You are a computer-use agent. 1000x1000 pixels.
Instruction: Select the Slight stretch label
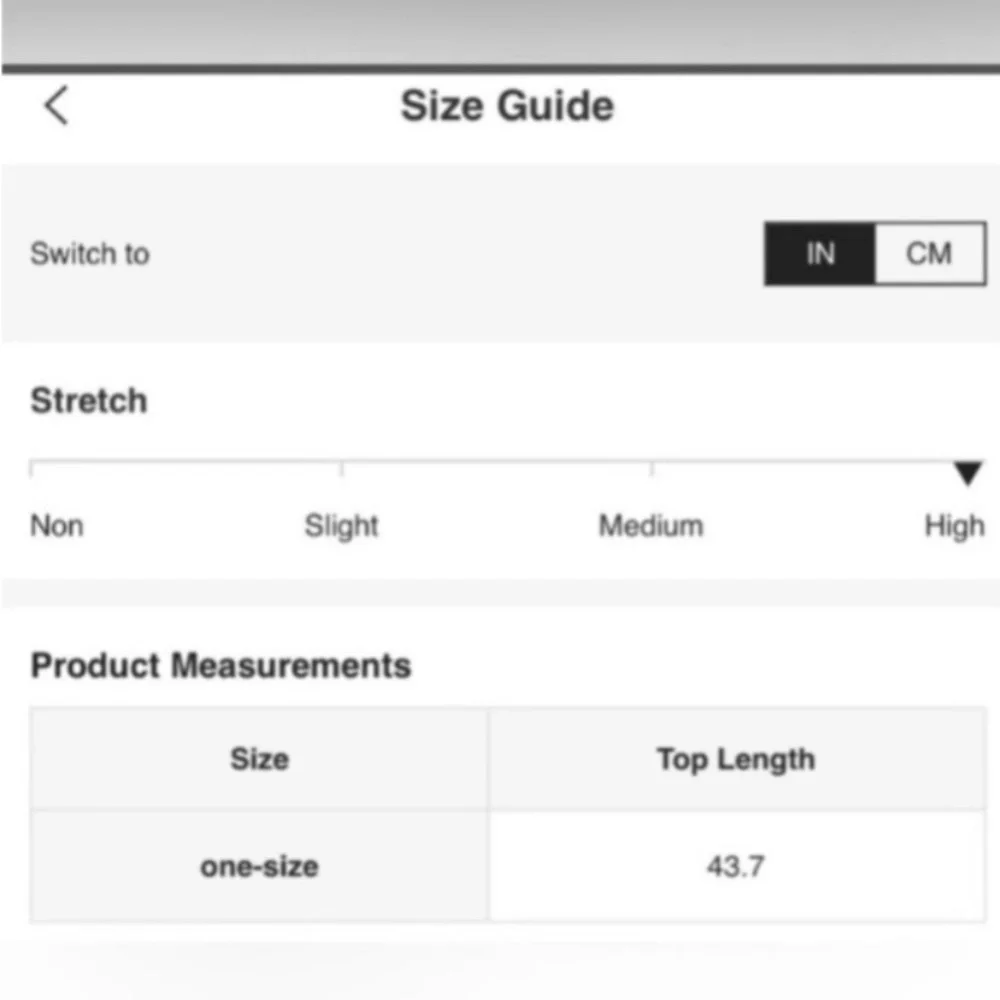[x=341, y=526]
